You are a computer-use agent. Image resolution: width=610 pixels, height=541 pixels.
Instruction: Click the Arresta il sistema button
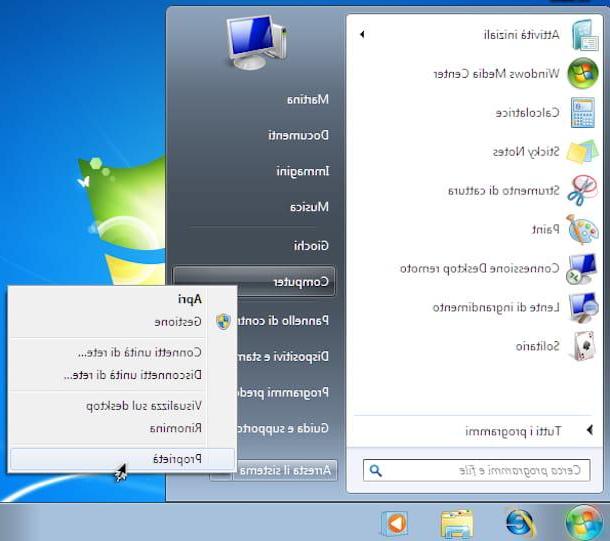285,471
